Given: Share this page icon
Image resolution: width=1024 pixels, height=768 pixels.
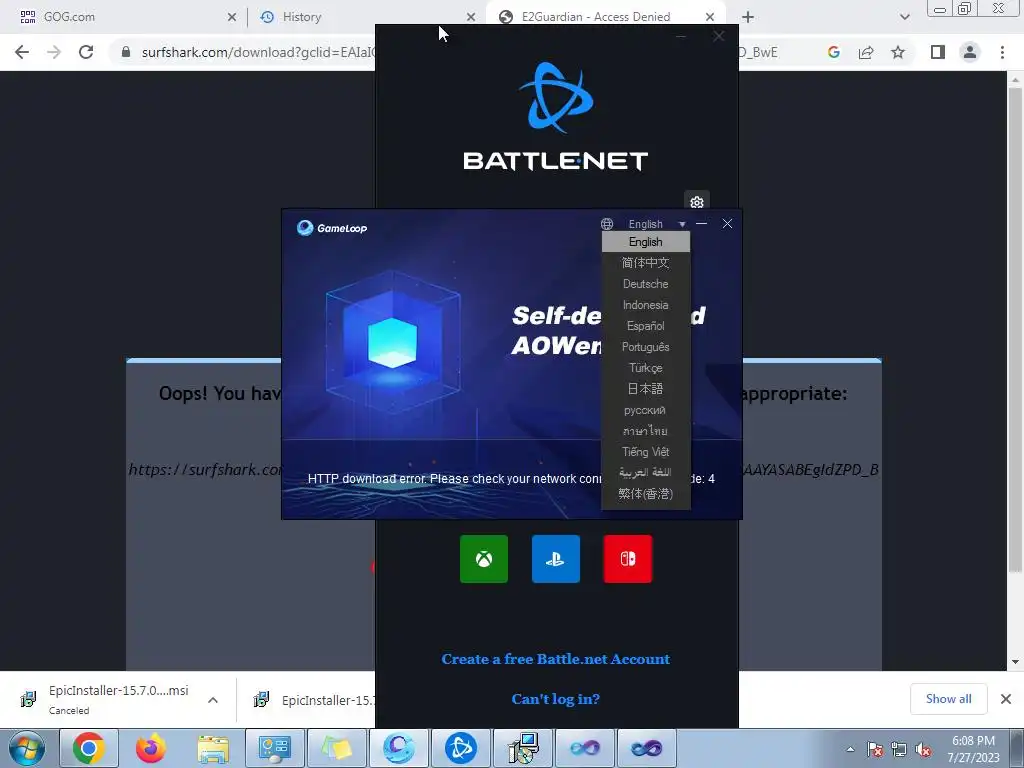Looking at the screenshot, I should [x=866, y=52].
